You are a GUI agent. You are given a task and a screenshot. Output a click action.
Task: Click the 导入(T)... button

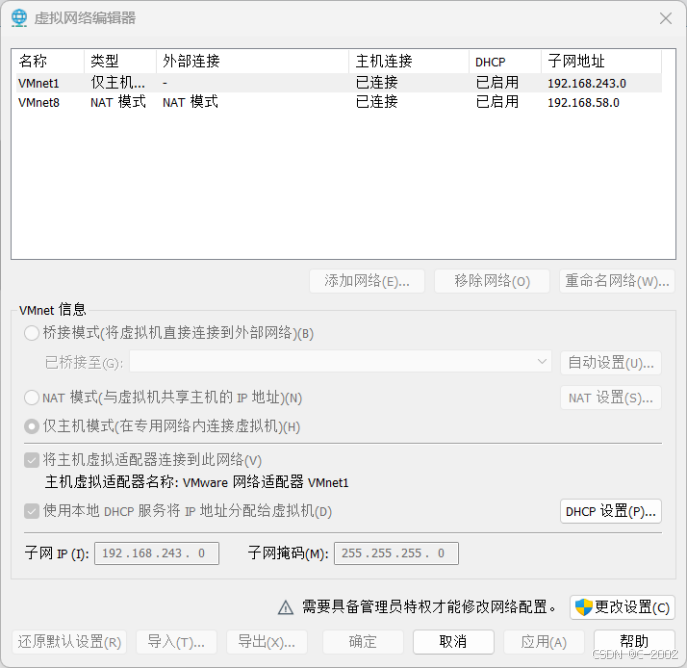click(x=176, y=642)
